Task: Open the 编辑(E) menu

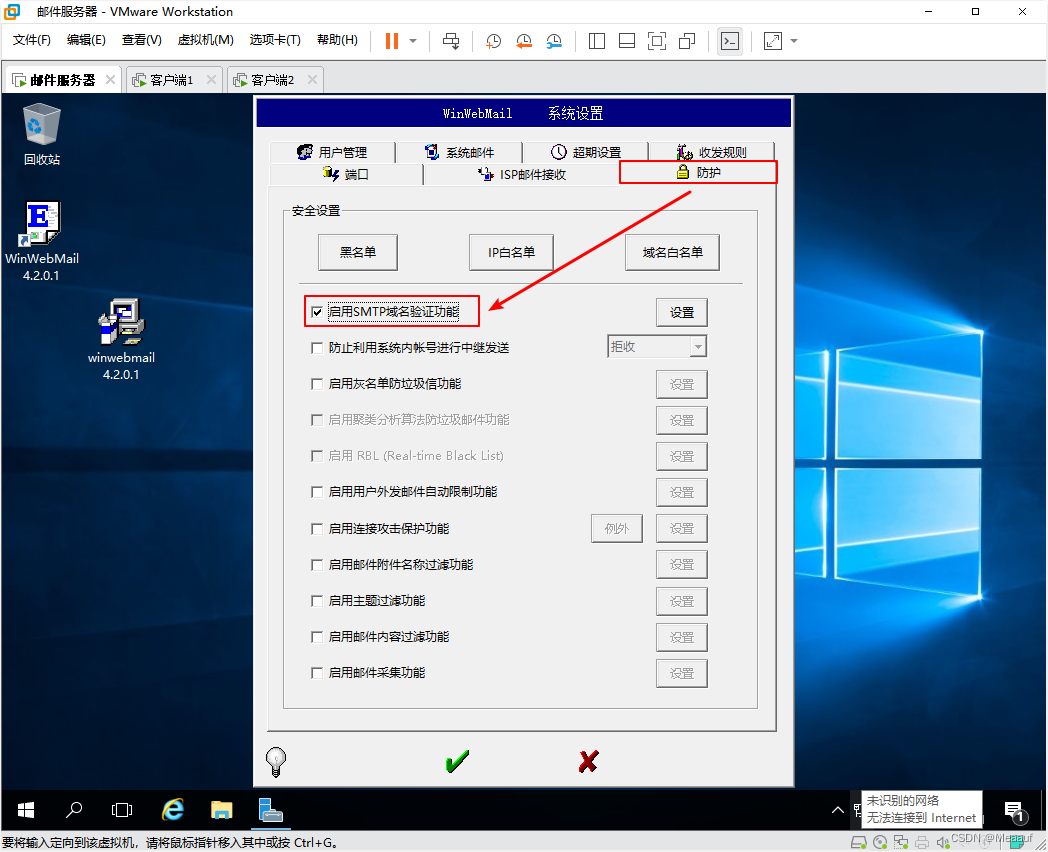Action: 86,40
